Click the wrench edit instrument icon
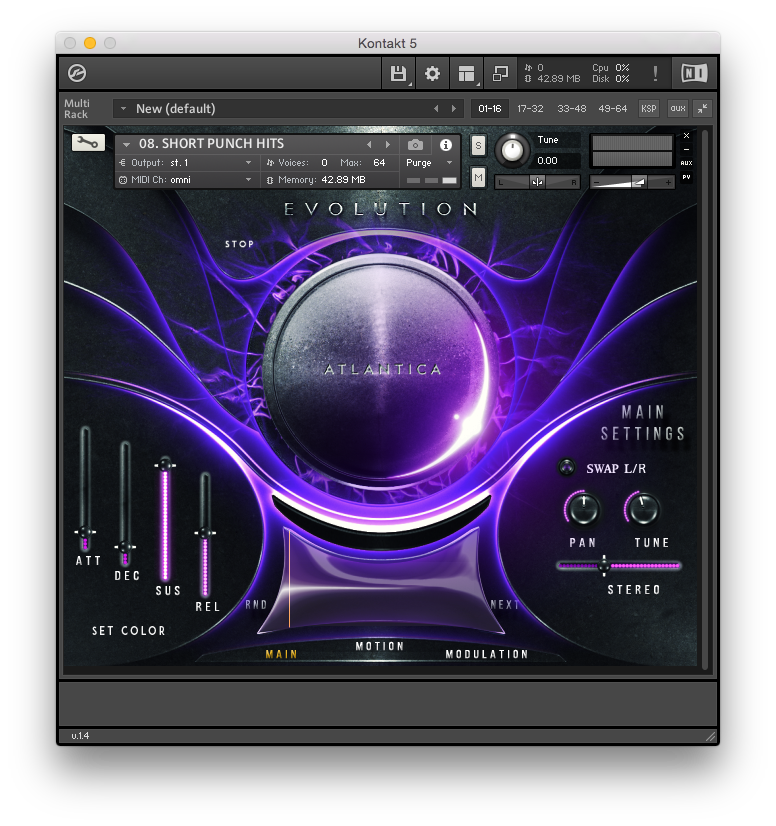 tap(88, 143)
